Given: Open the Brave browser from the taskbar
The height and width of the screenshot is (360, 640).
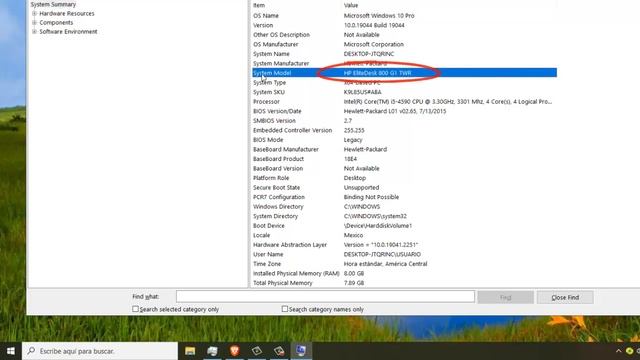Looking at the screenshot, I should pyautogui.click(x=235, y=351).
